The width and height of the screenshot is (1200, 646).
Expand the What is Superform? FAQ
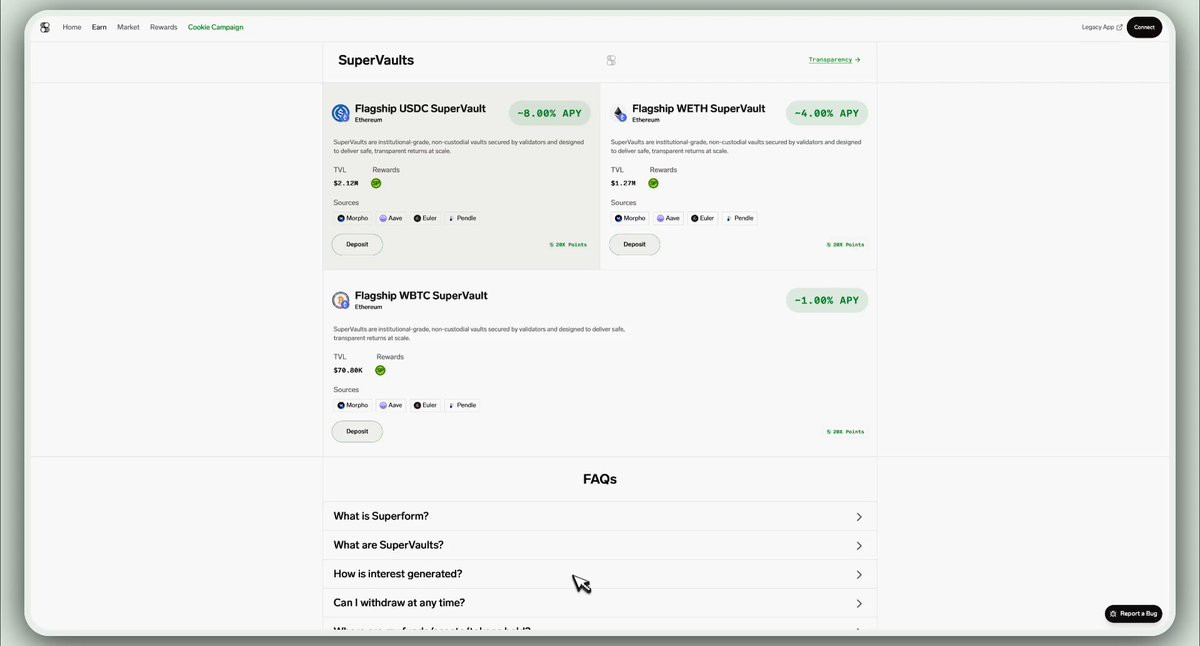600,516
